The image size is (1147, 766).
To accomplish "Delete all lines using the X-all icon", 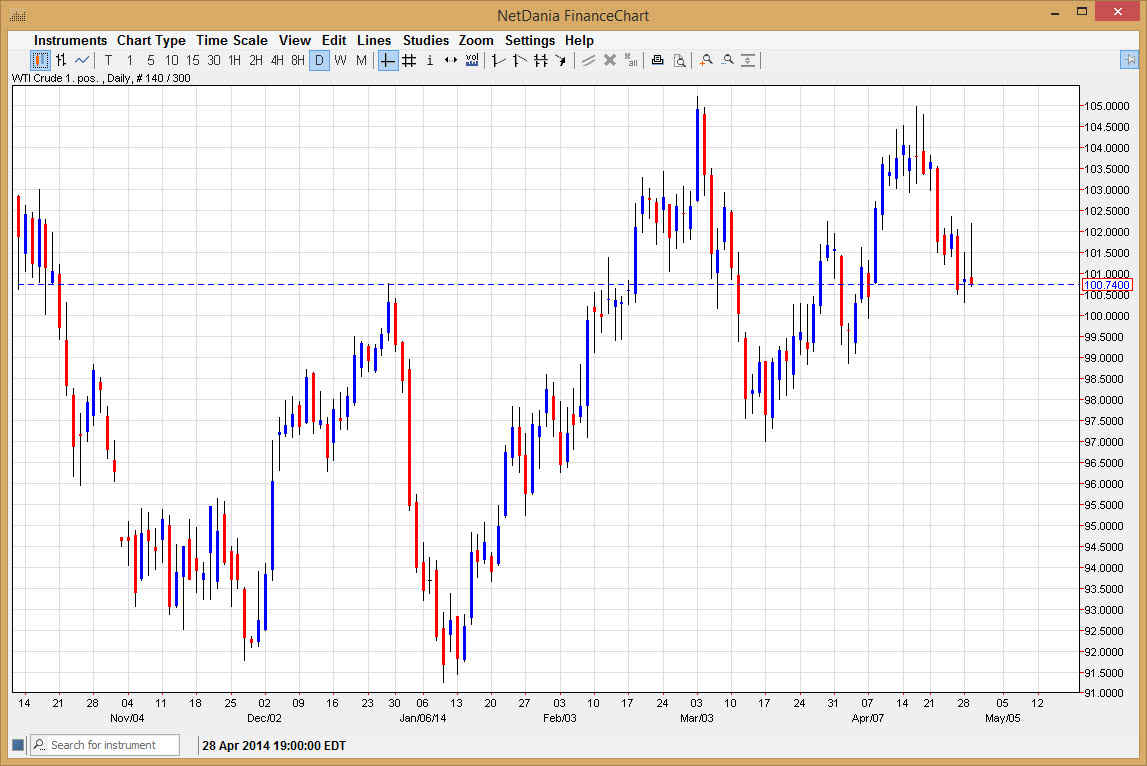I will point(631,60).
